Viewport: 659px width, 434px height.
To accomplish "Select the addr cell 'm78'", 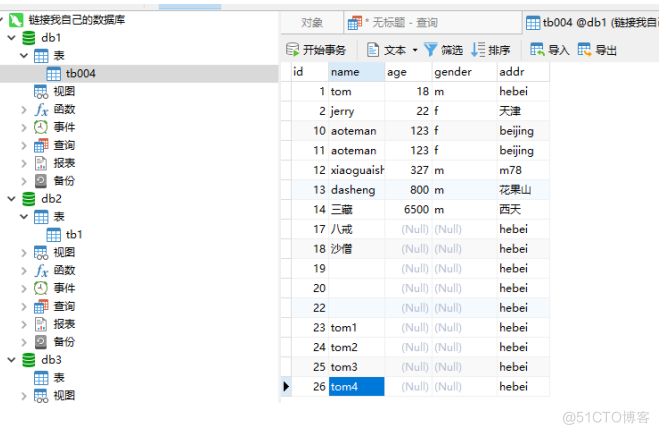I will [523, 170].
